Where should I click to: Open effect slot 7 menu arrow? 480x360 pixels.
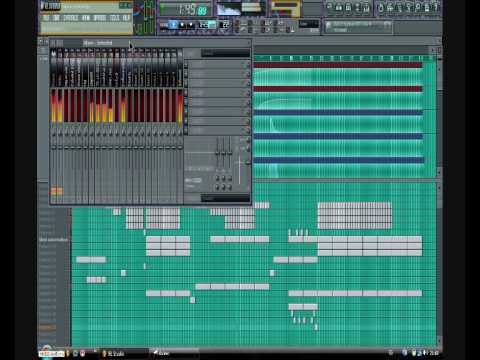(x=186, y=121)
